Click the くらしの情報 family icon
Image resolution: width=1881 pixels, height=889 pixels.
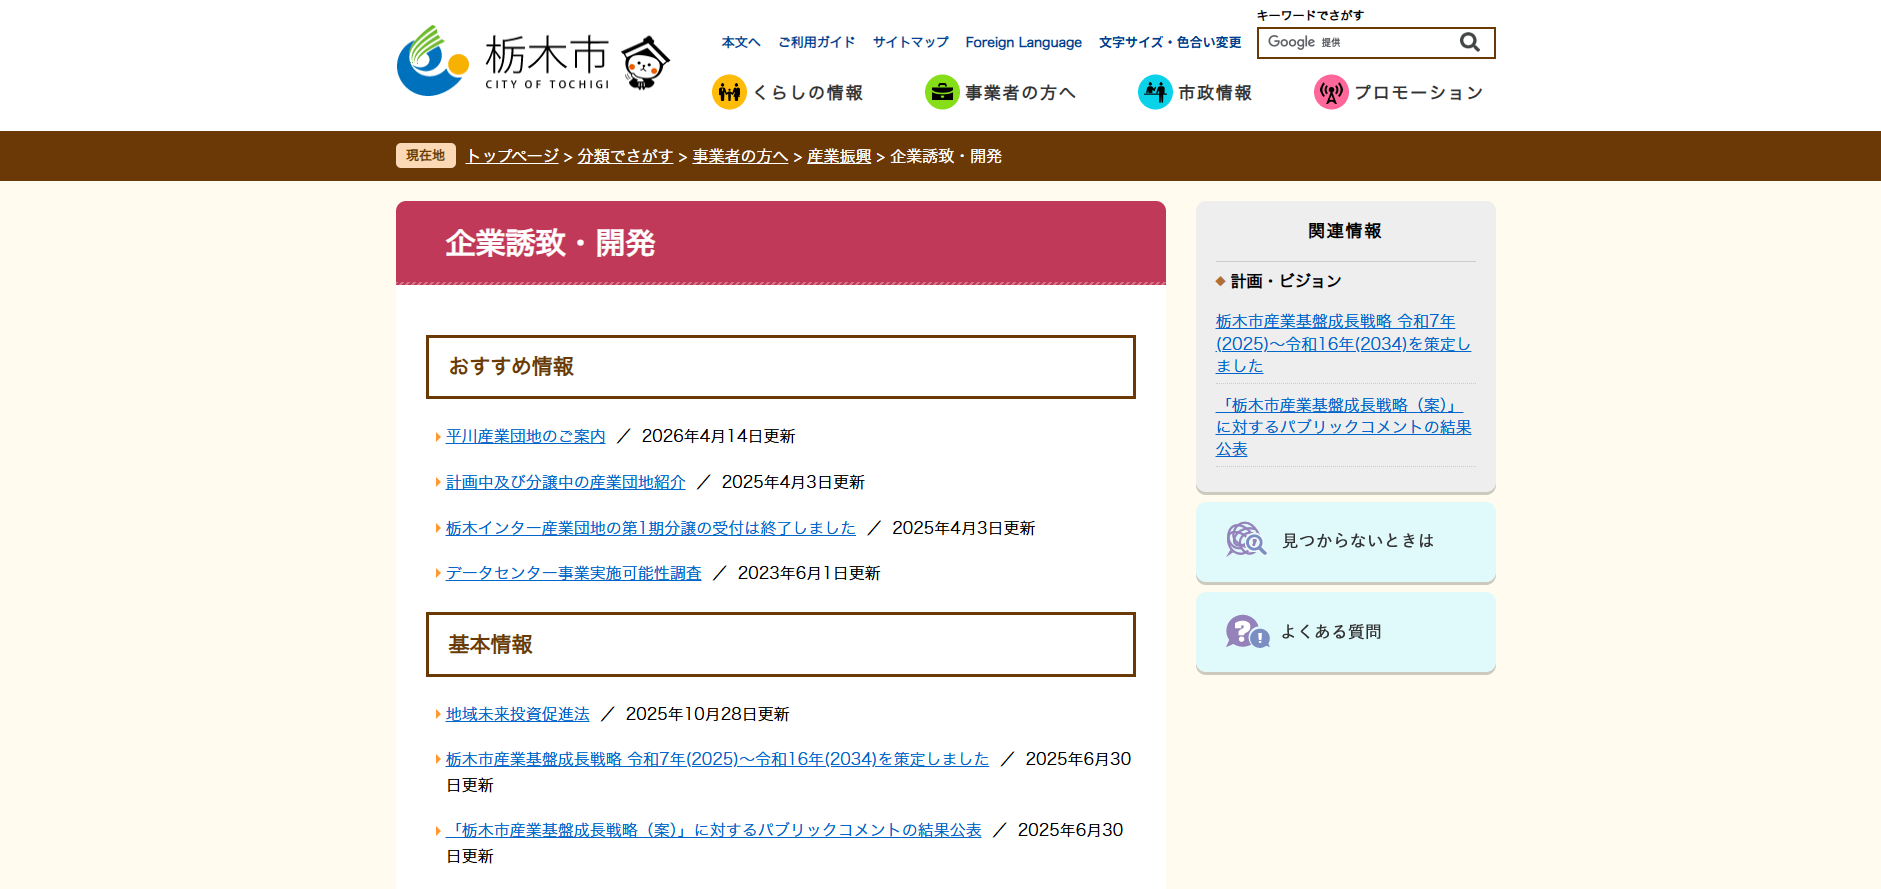pos(729,92)
